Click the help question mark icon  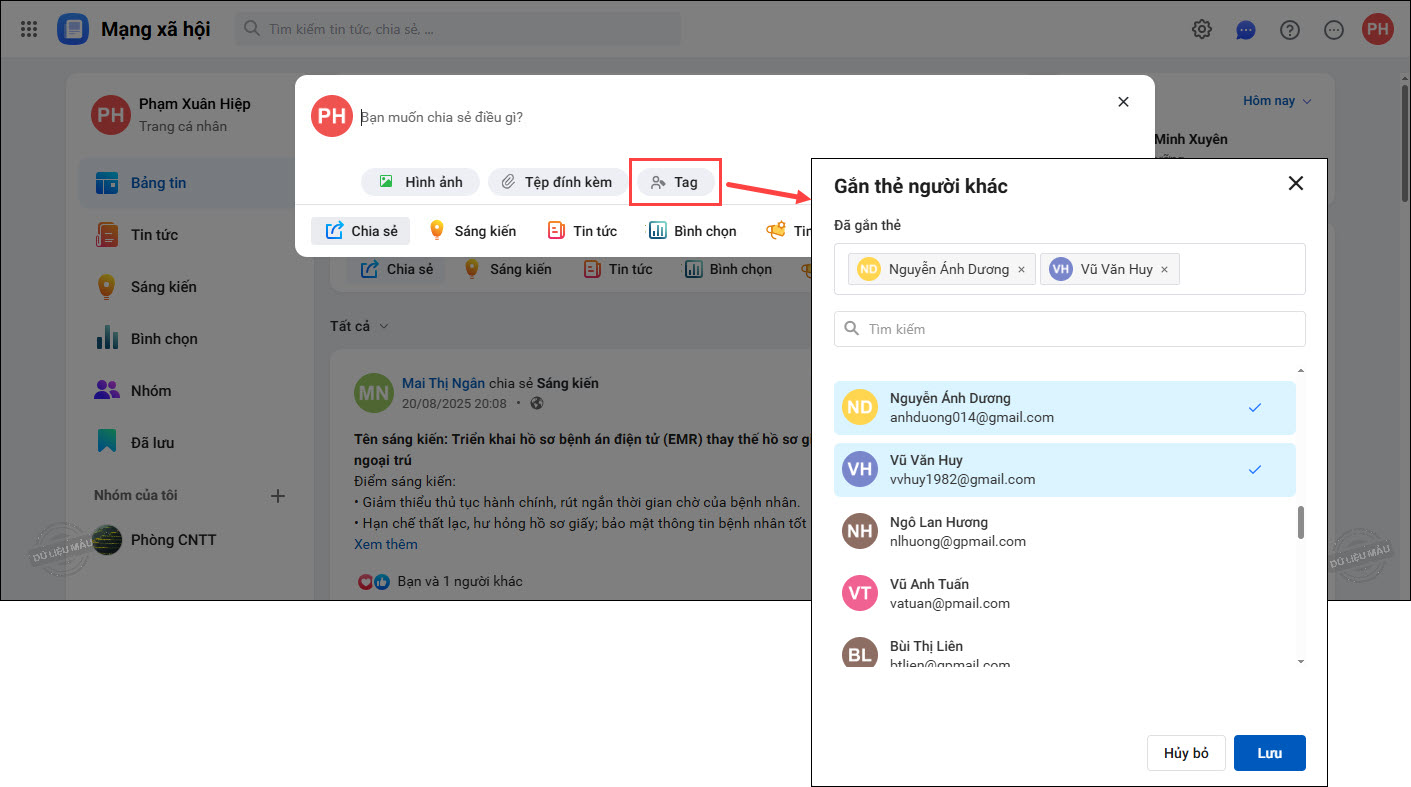1290,29
